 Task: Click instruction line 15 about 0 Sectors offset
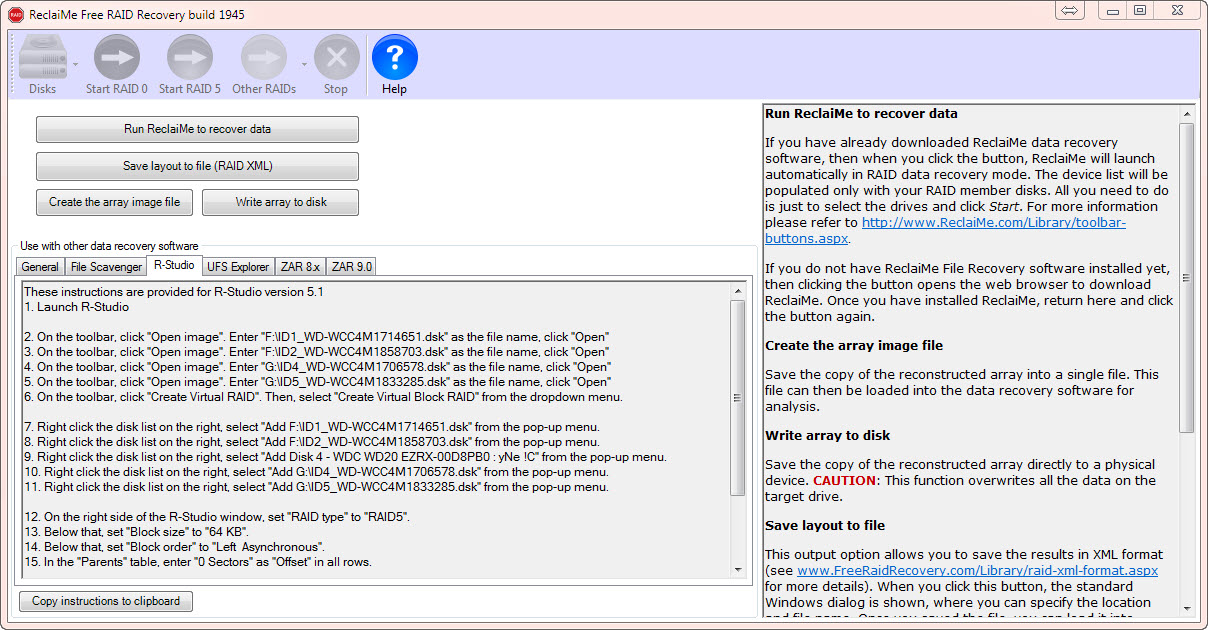pyautogui.click(x=198, y=562)
